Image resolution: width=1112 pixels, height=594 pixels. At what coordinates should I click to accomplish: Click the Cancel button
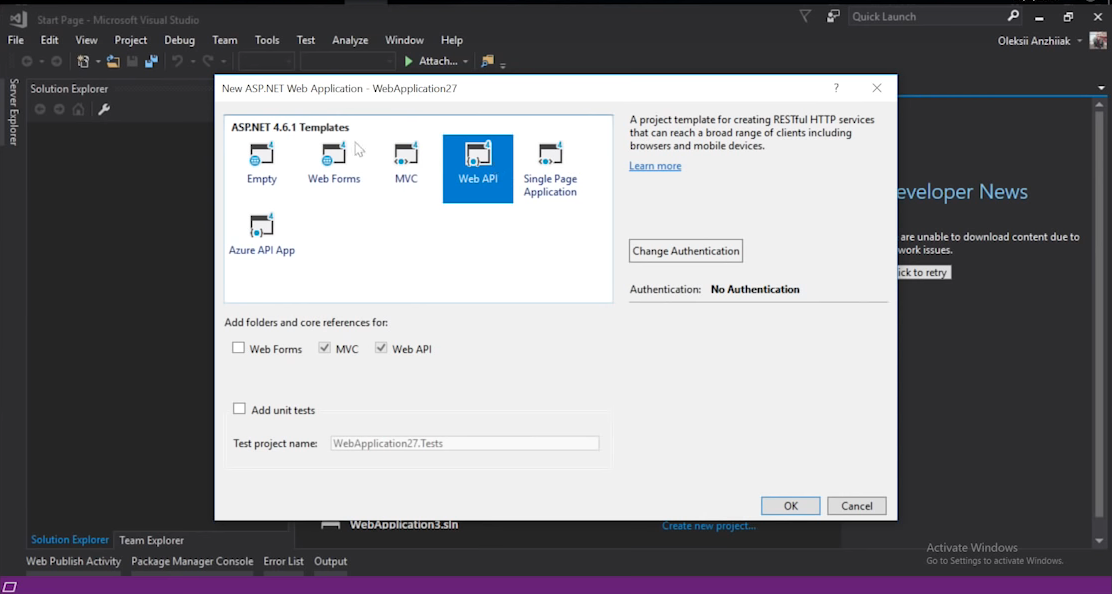pos(857,506)
